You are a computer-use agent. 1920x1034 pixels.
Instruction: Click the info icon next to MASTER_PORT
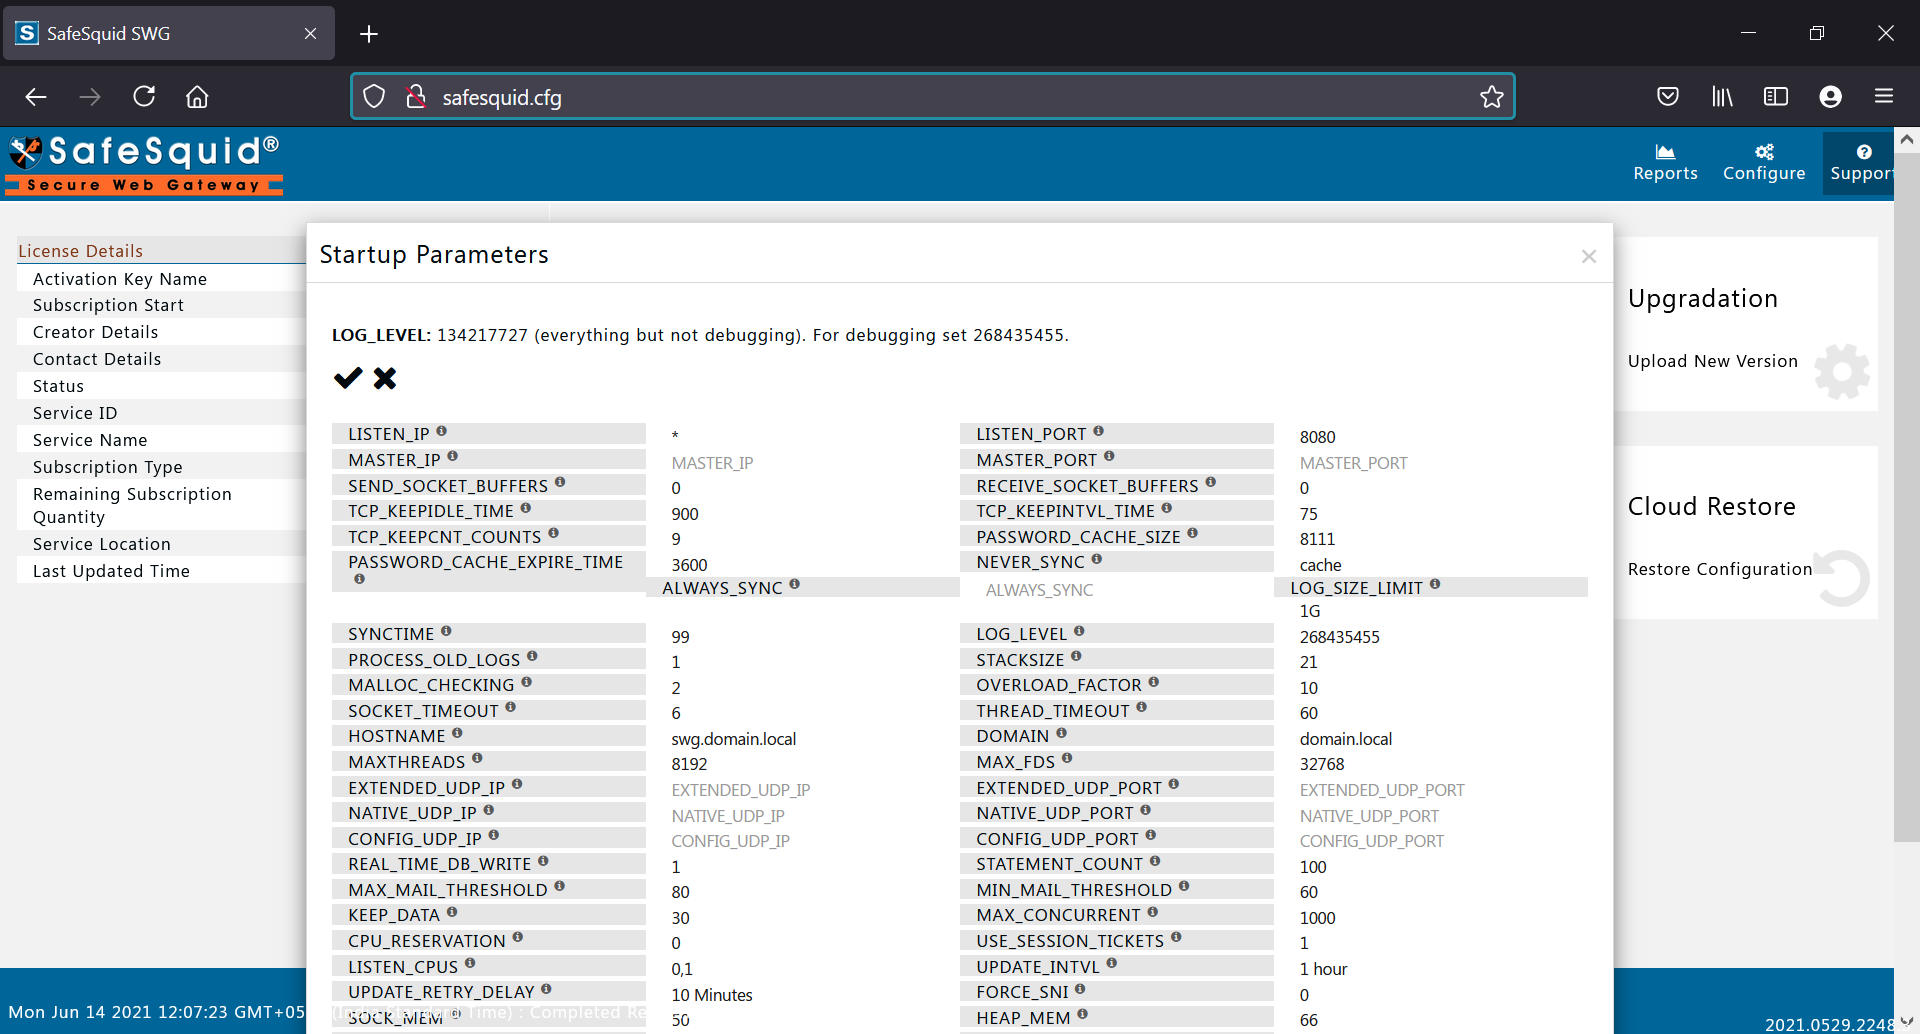coord(1109,456)
